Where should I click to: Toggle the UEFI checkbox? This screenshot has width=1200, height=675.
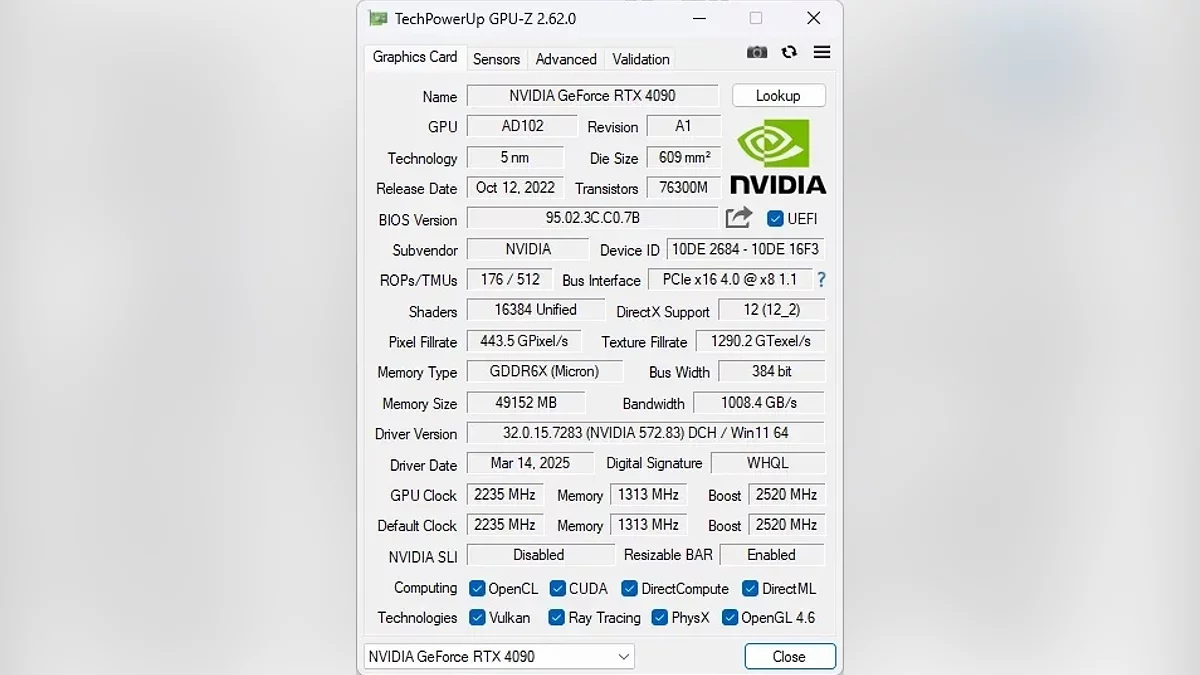774,218
